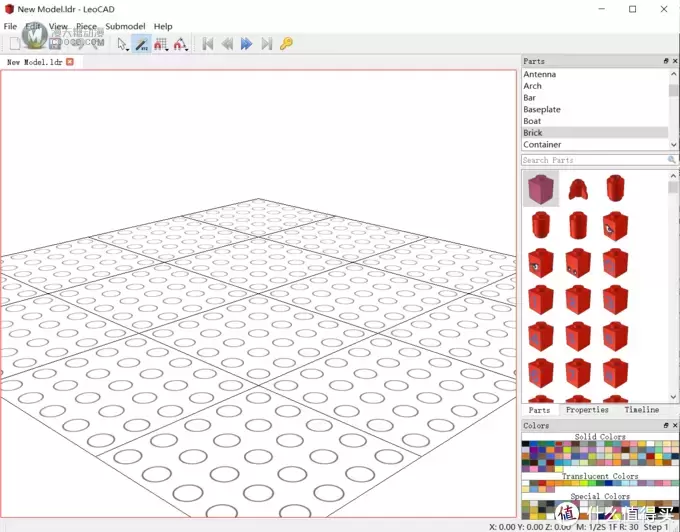Open the Piece menu
Image resolution: width=680 pixels, height=532 pixels.
pos(86,26)
